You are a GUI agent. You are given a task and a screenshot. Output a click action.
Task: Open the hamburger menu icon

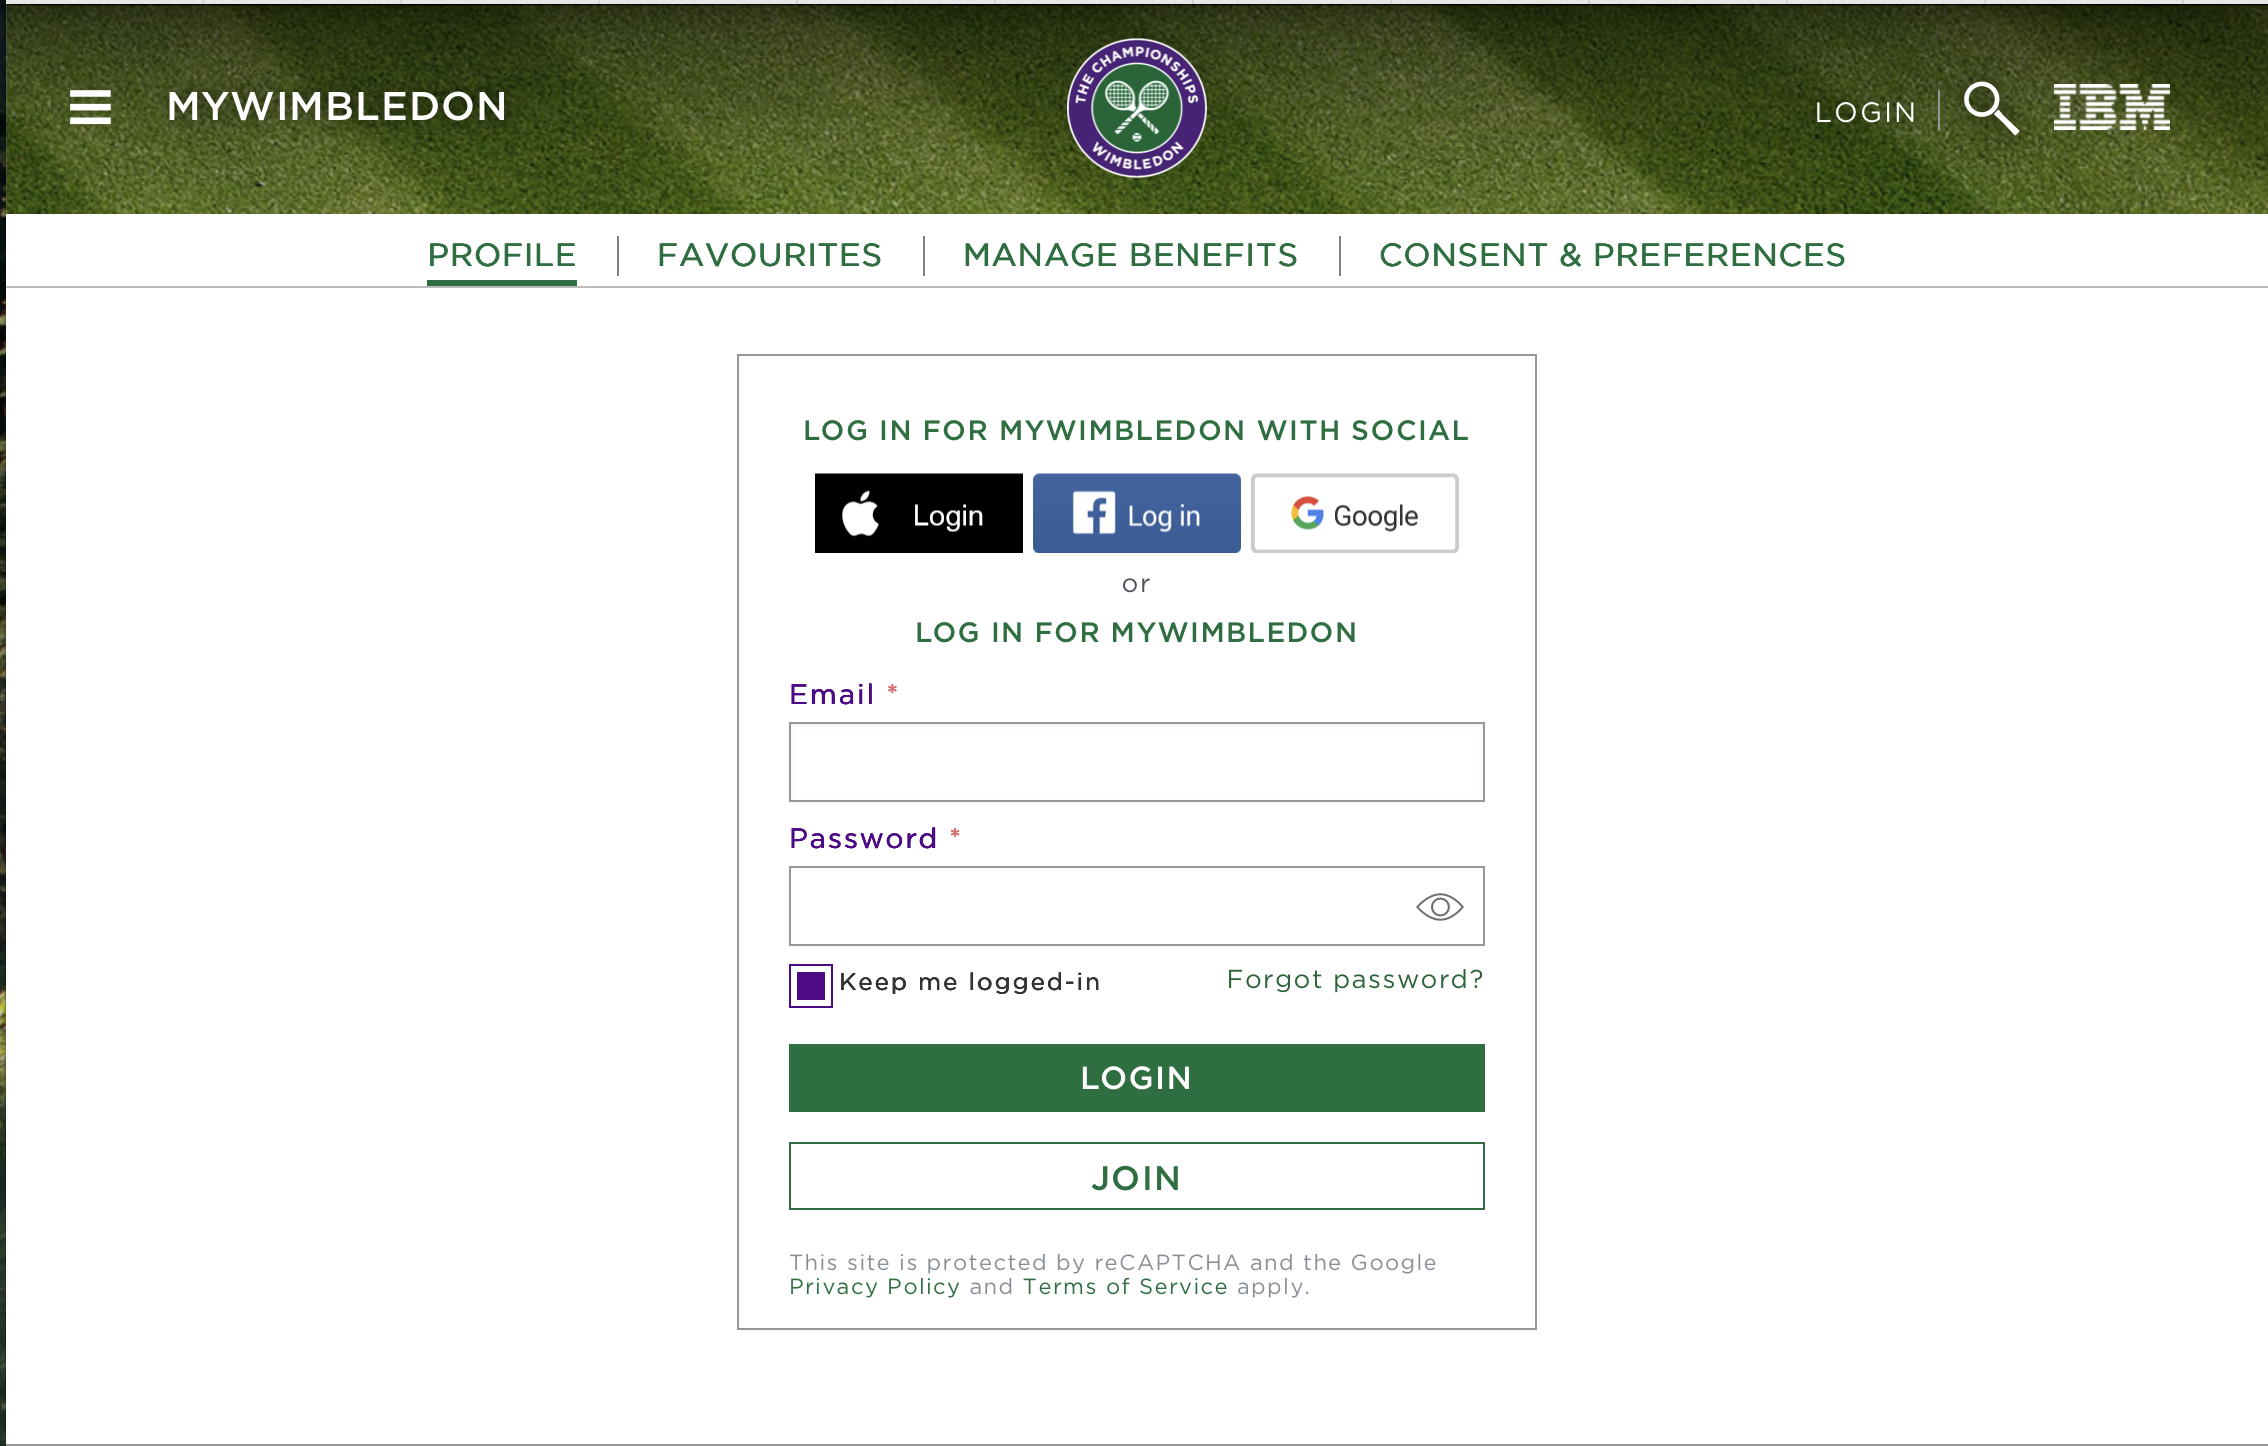click(x=90, y=107)
